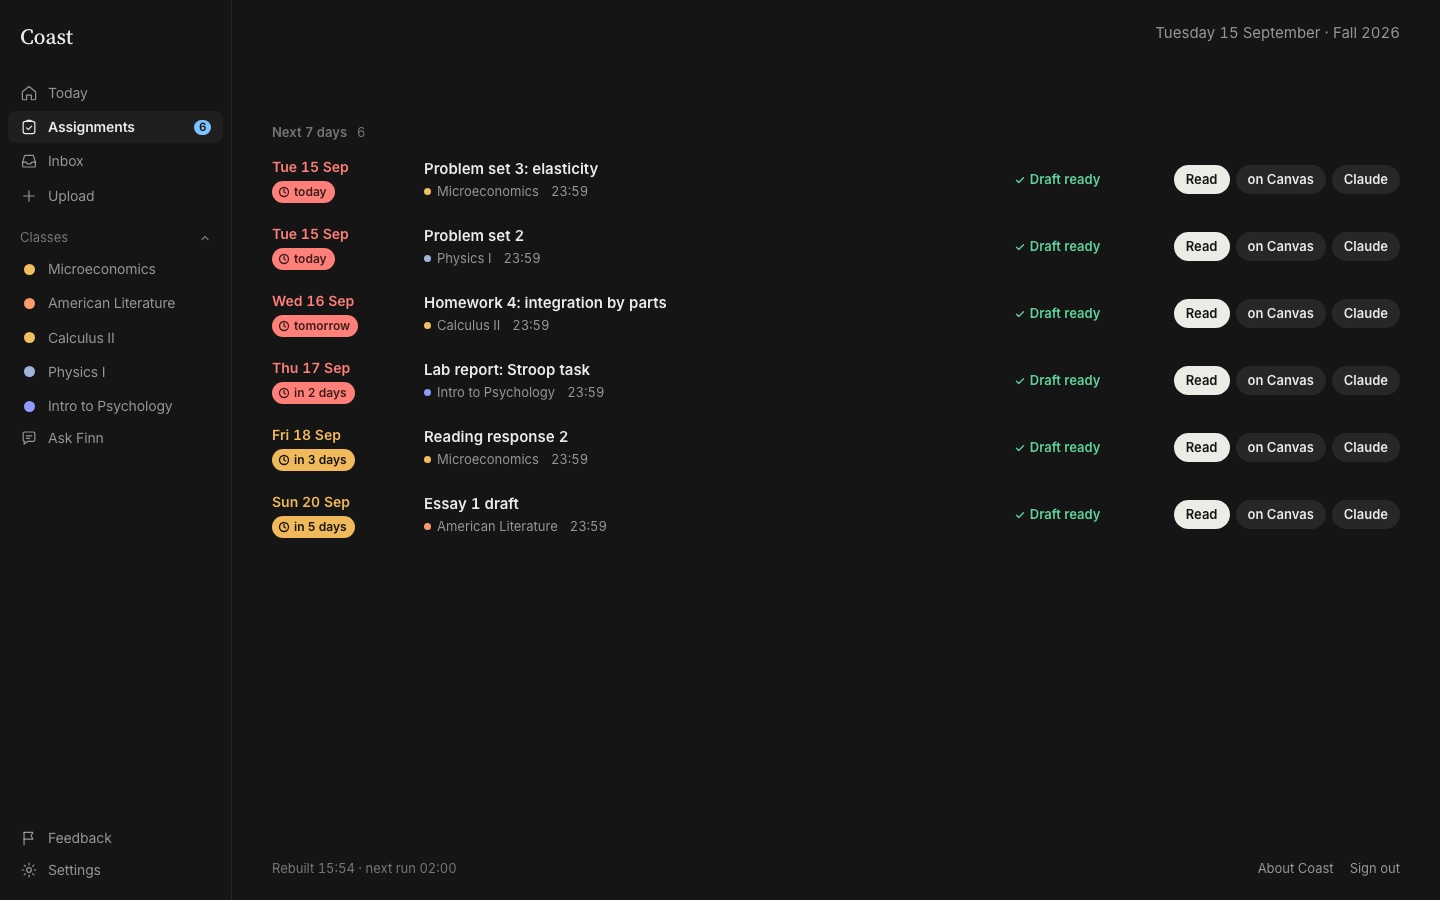Open assignment title Problem set 3: elasticity
Image resolution: width=1440 pixels, height=900 pixels.
tap(511, 169)
